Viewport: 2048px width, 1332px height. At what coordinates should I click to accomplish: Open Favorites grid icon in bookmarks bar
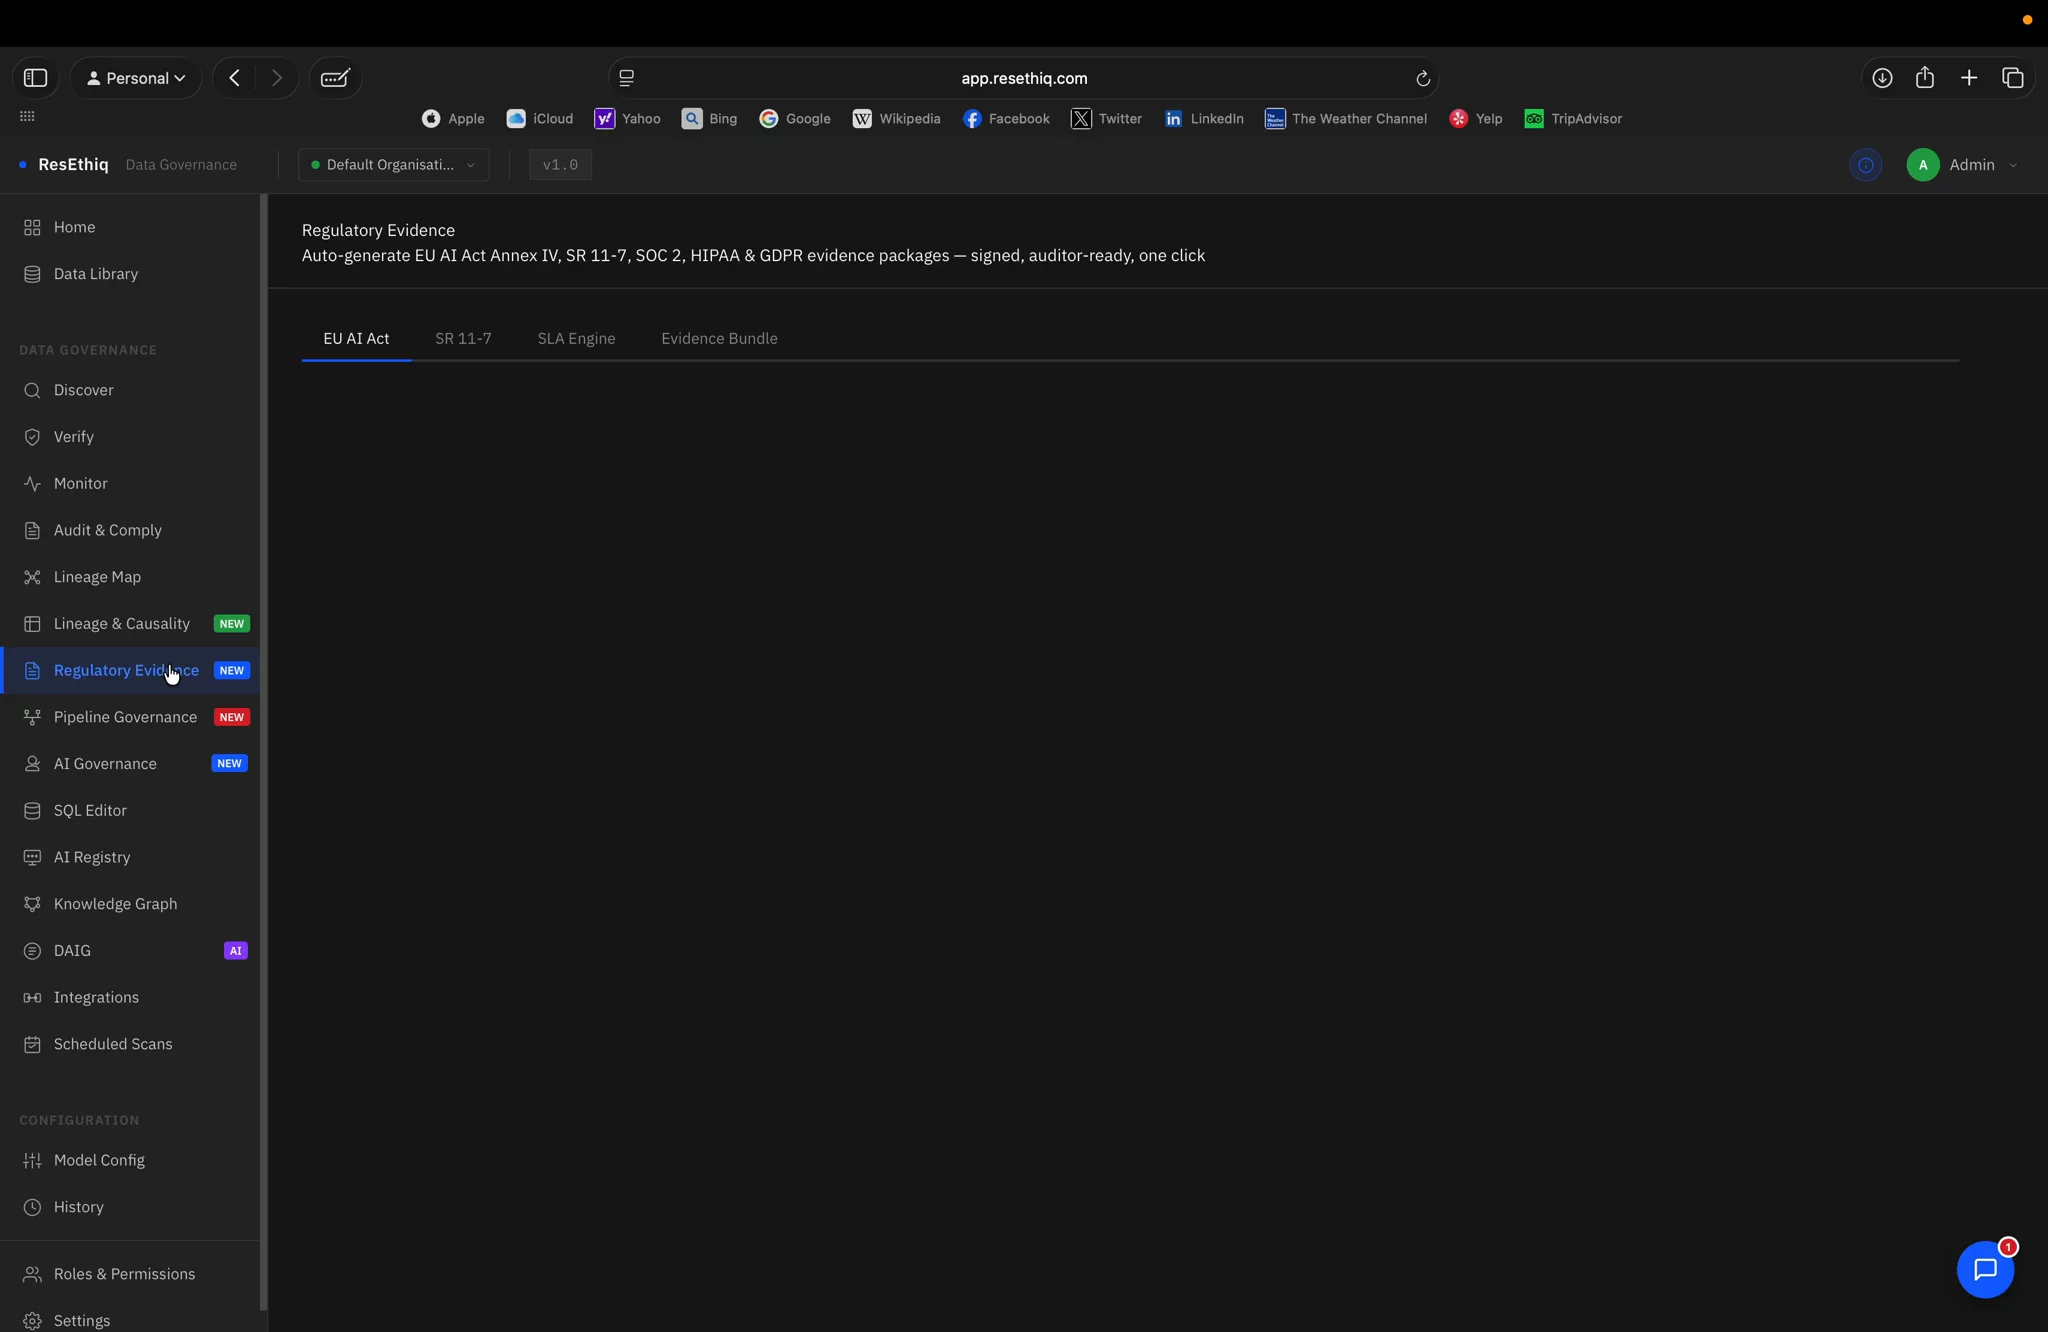(x=27, y=117)
